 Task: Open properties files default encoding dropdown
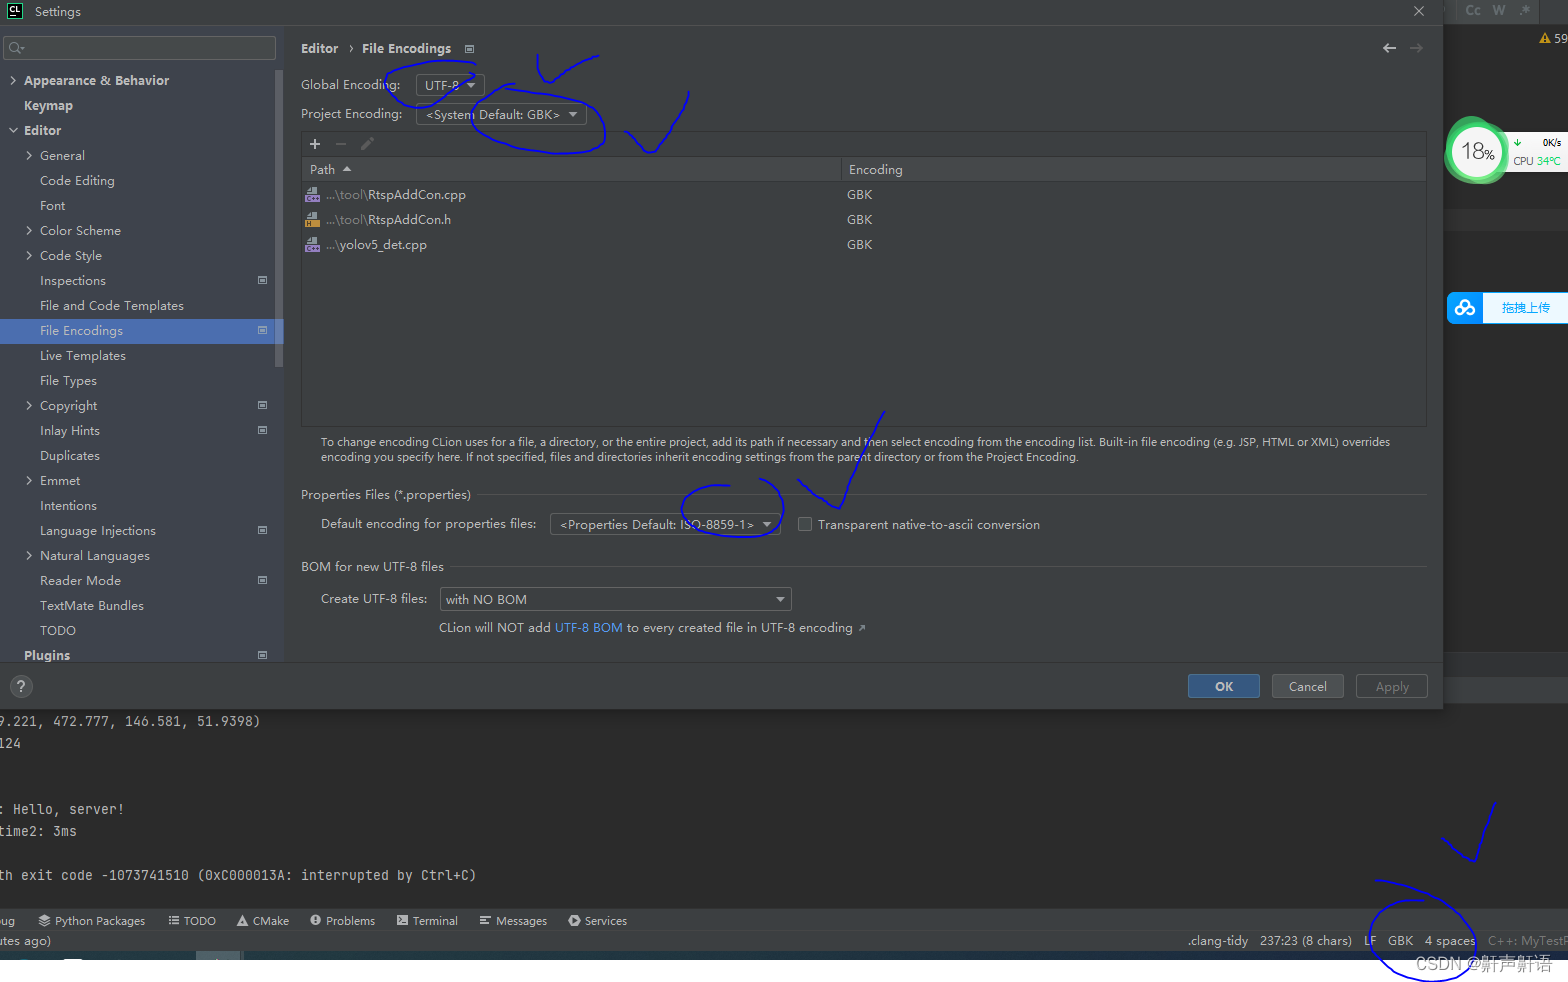point(665,524)
